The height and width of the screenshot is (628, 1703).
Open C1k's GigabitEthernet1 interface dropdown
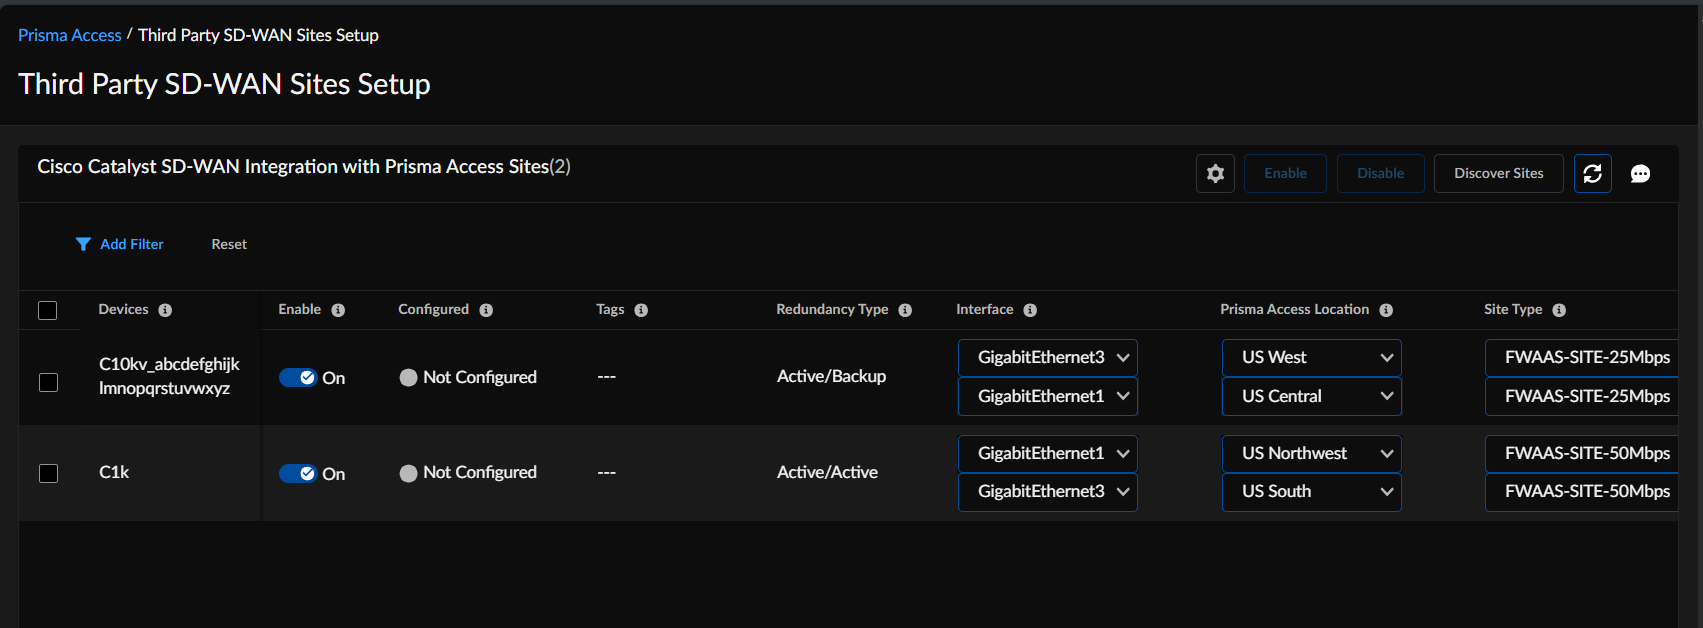(x=1047, y=454)
